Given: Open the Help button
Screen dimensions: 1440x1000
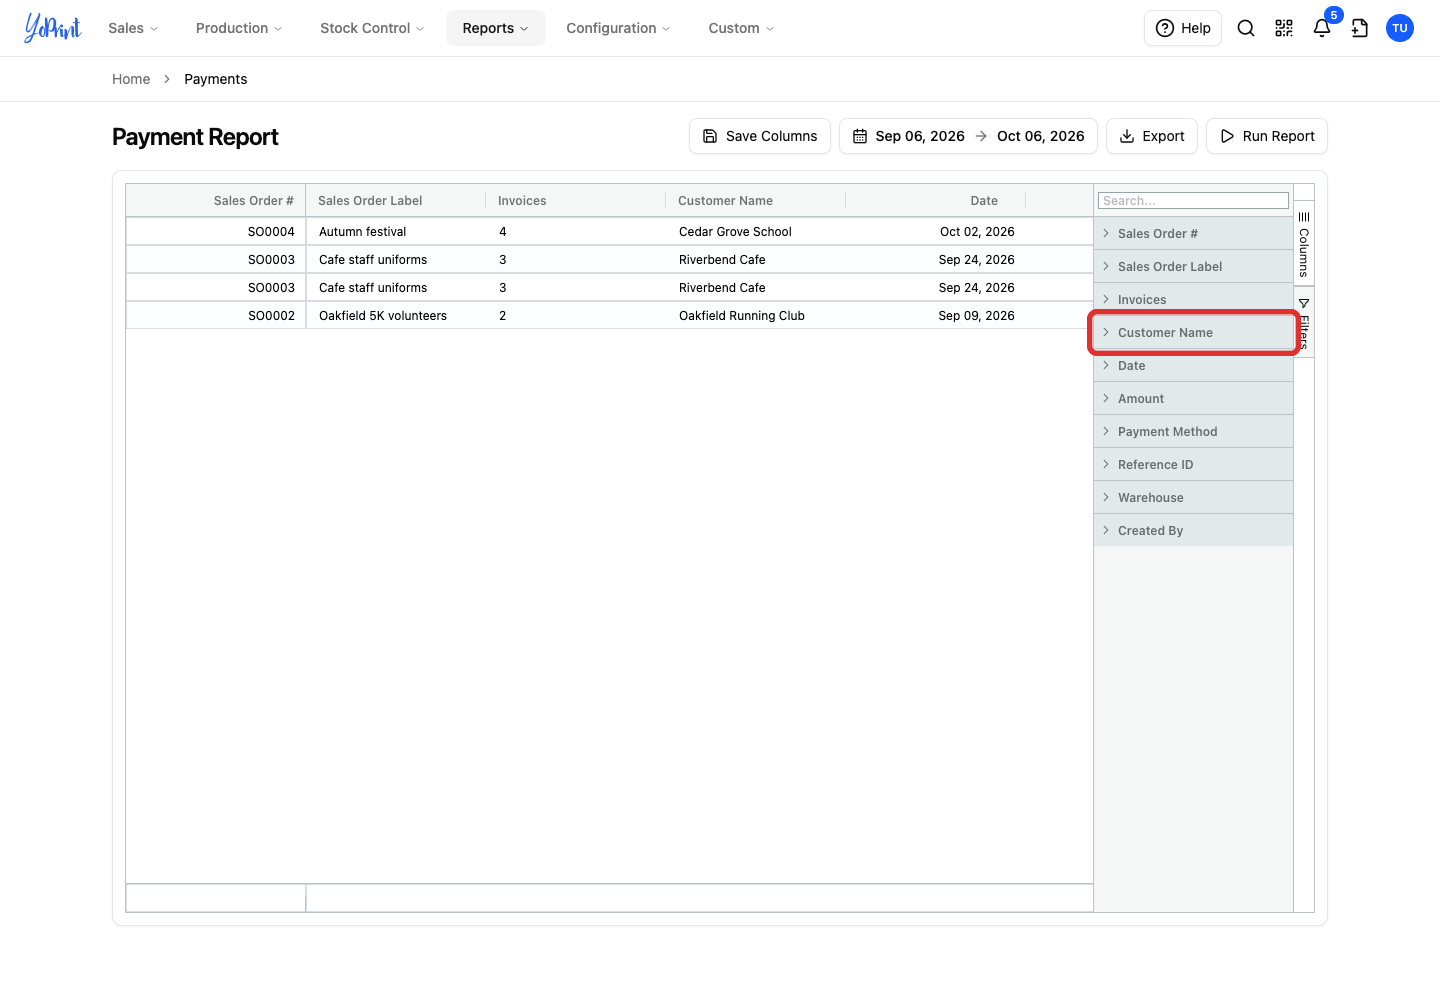Looking at the screenshot, I should pyautogui.click(x=1183, y=28).
